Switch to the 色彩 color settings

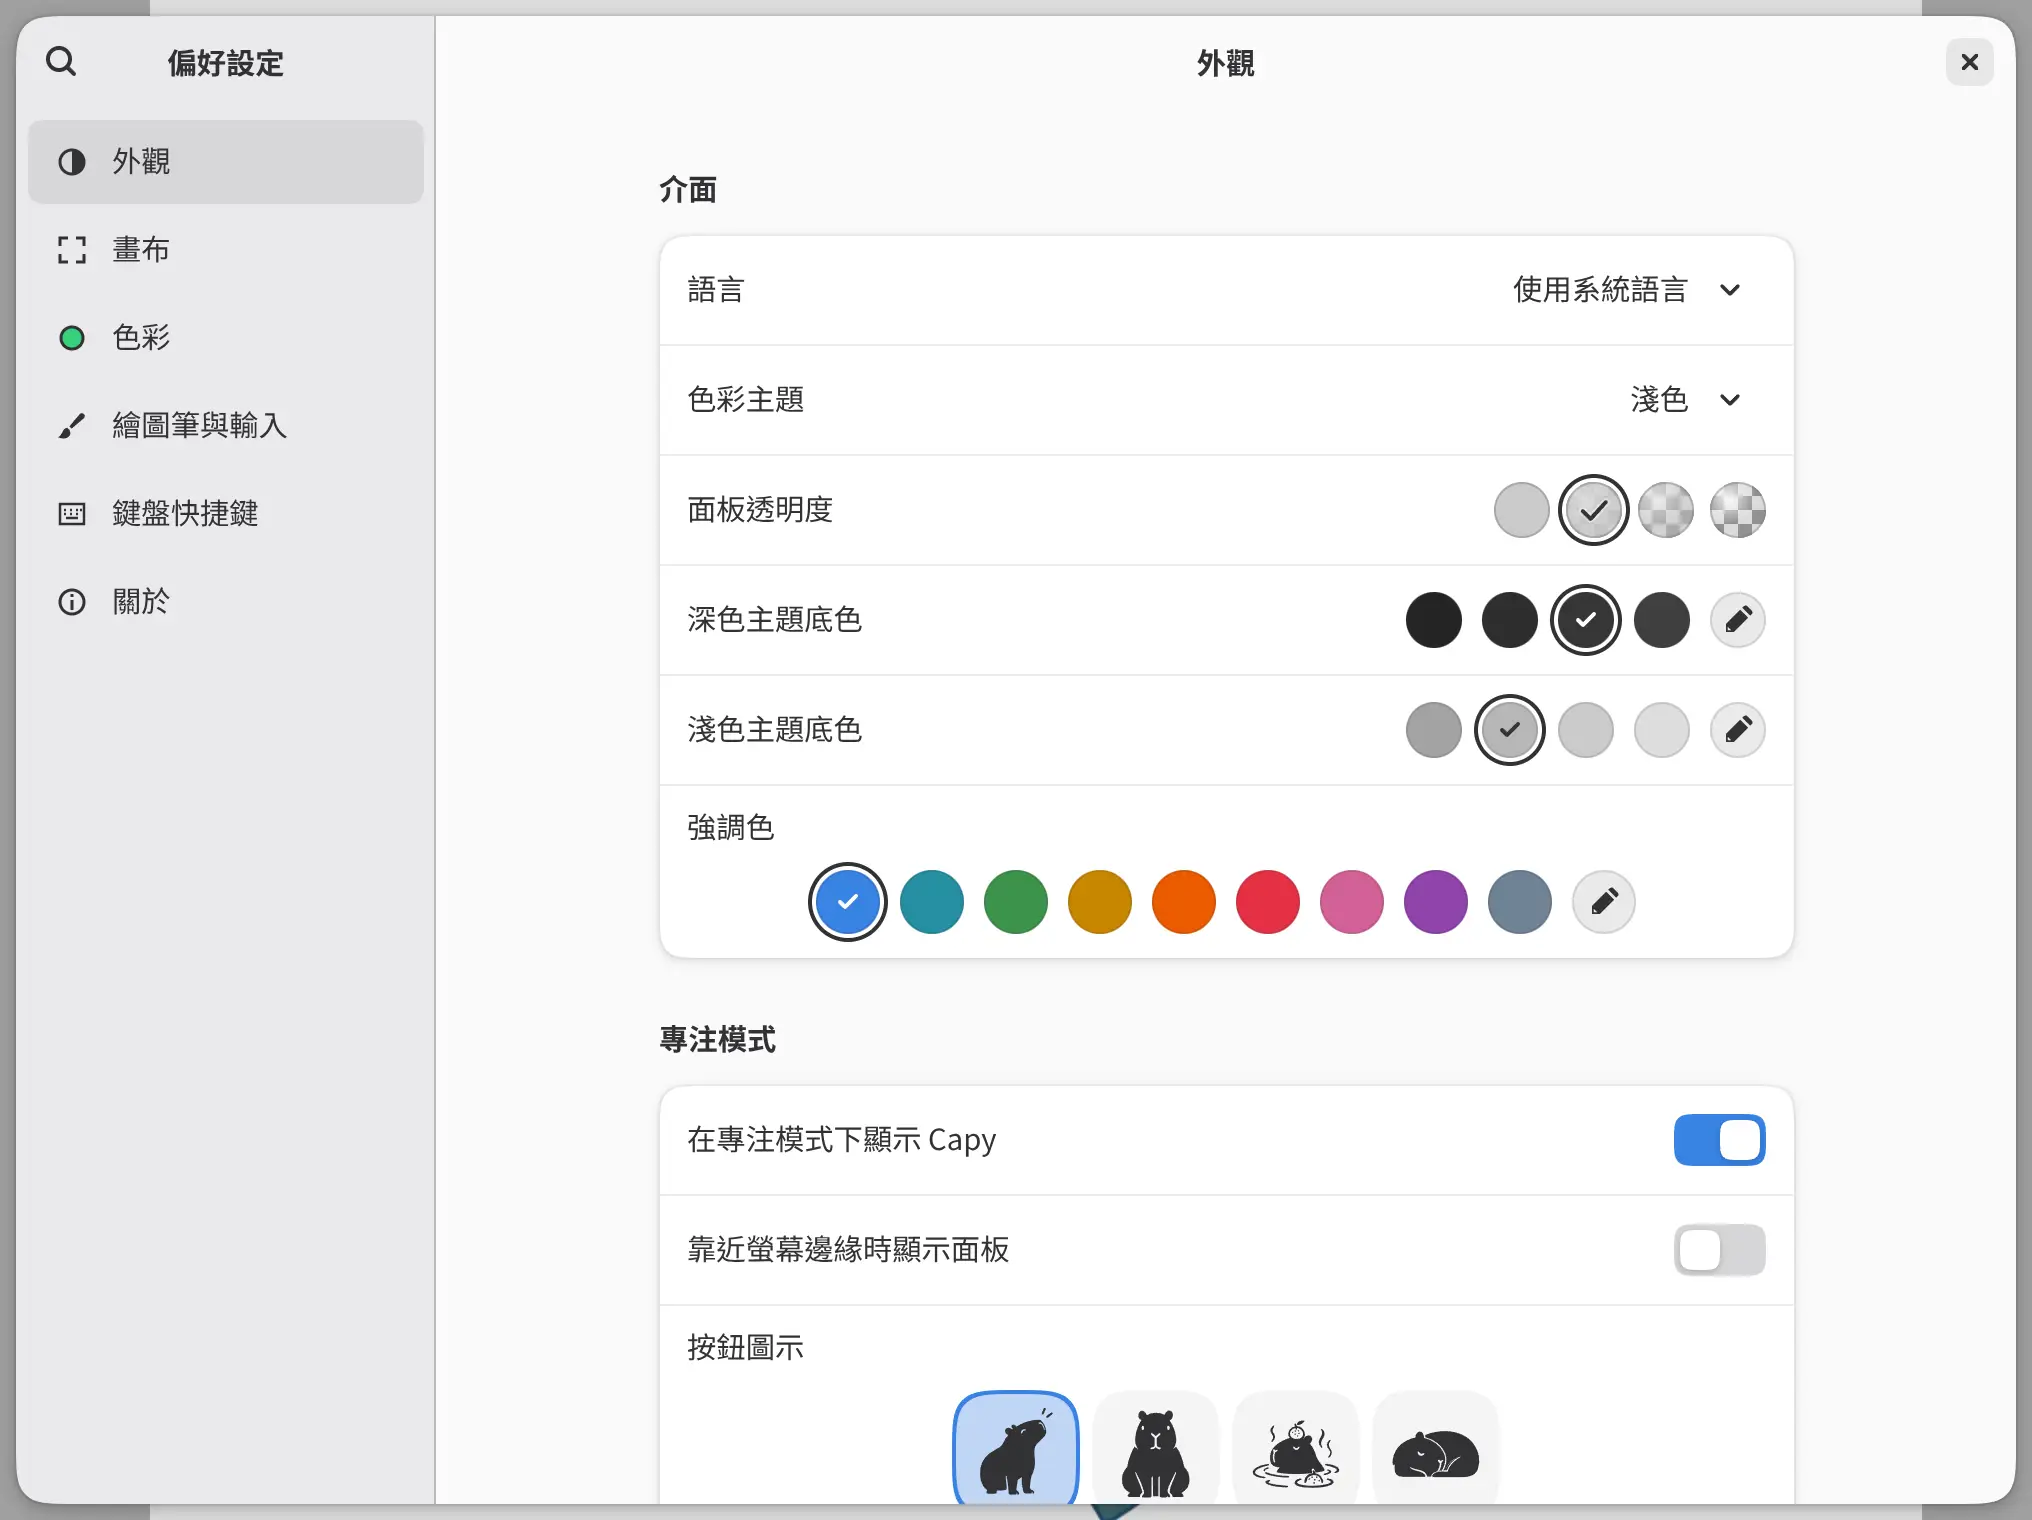226,338
